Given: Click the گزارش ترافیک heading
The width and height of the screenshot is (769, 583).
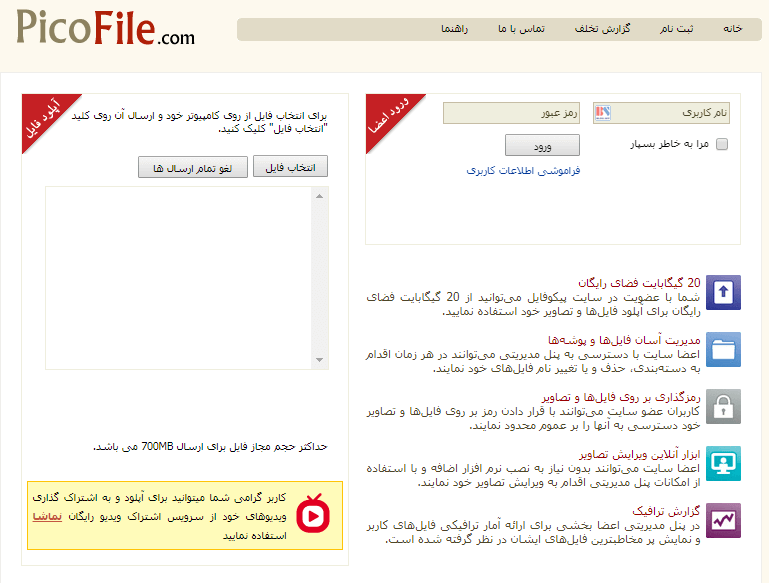Looking at the screenshot, I should tap(666, 511).
